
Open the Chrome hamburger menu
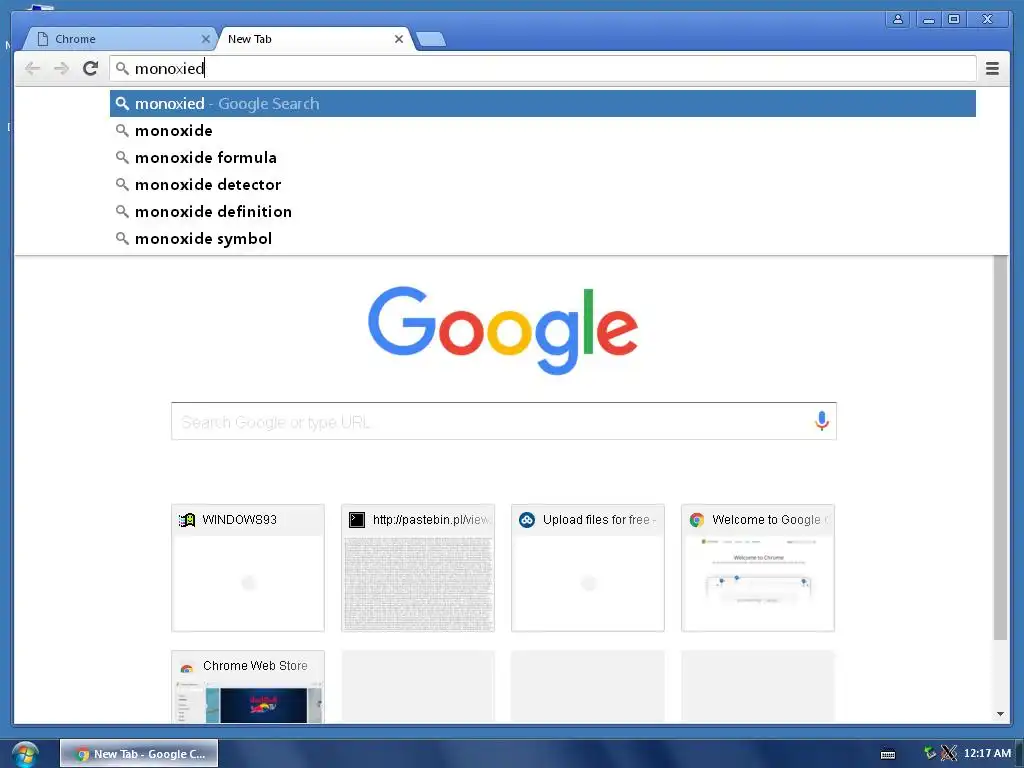click(992, 68)
